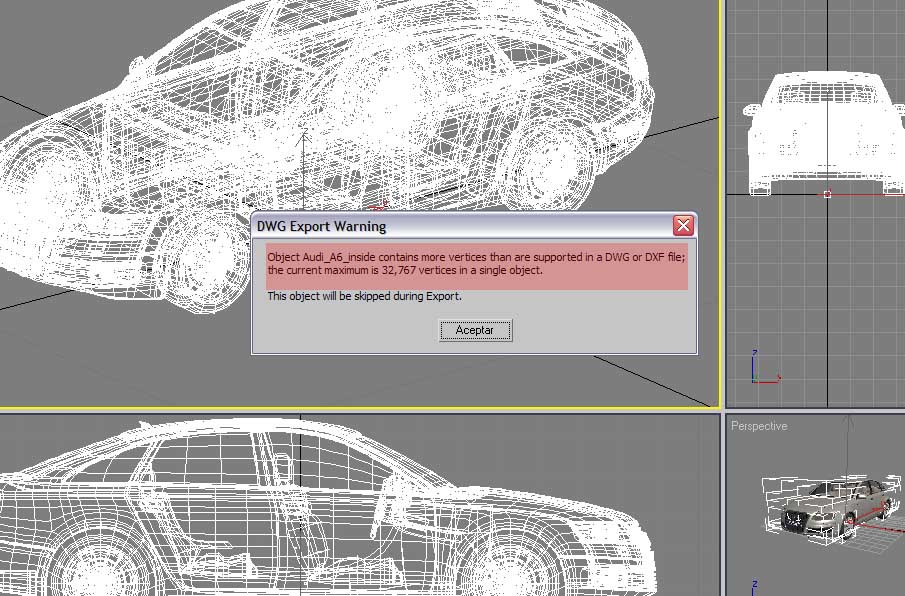
Task: Click the Perspective viewport label
Action: coord(759,426)
